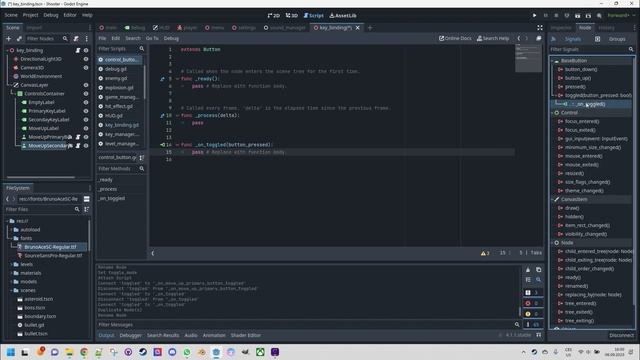Screen dimensions: 640x360
Task: Click the copy output selection icon
Action: pos(538,270)
